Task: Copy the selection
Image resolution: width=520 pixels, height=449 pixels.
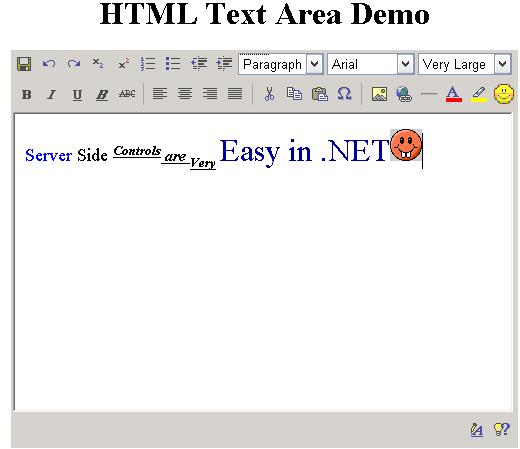Action: (x=294, y=94)
